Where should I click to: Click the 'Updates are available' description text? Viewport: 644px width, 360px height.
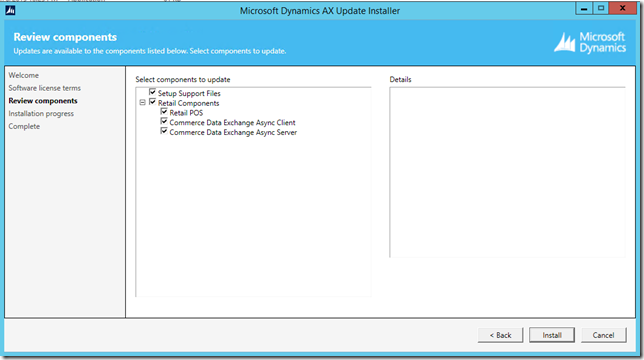(x=150, y=51)
